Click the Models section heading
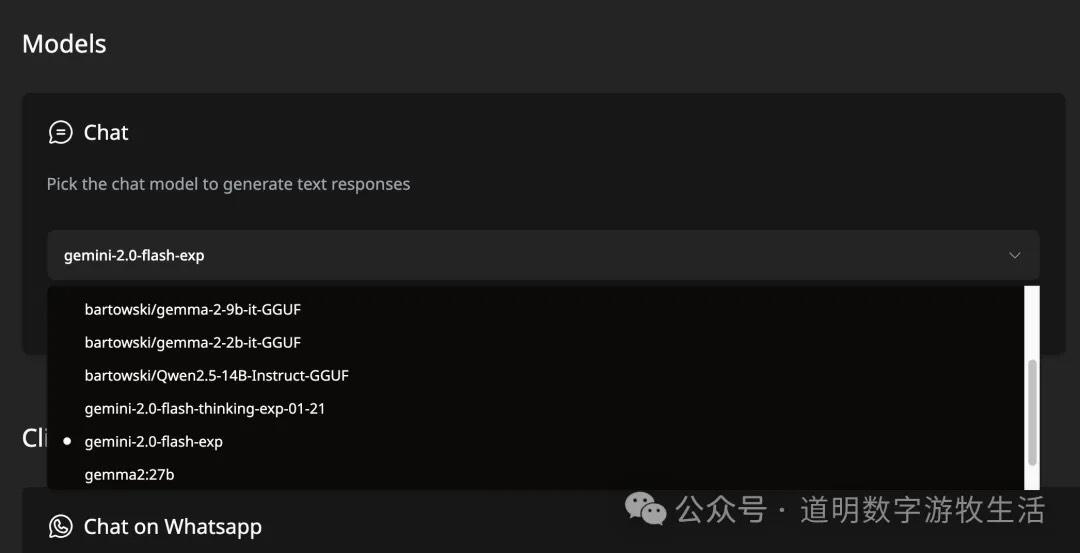This screenshot has width=1080, height=553. click(64, 44)
